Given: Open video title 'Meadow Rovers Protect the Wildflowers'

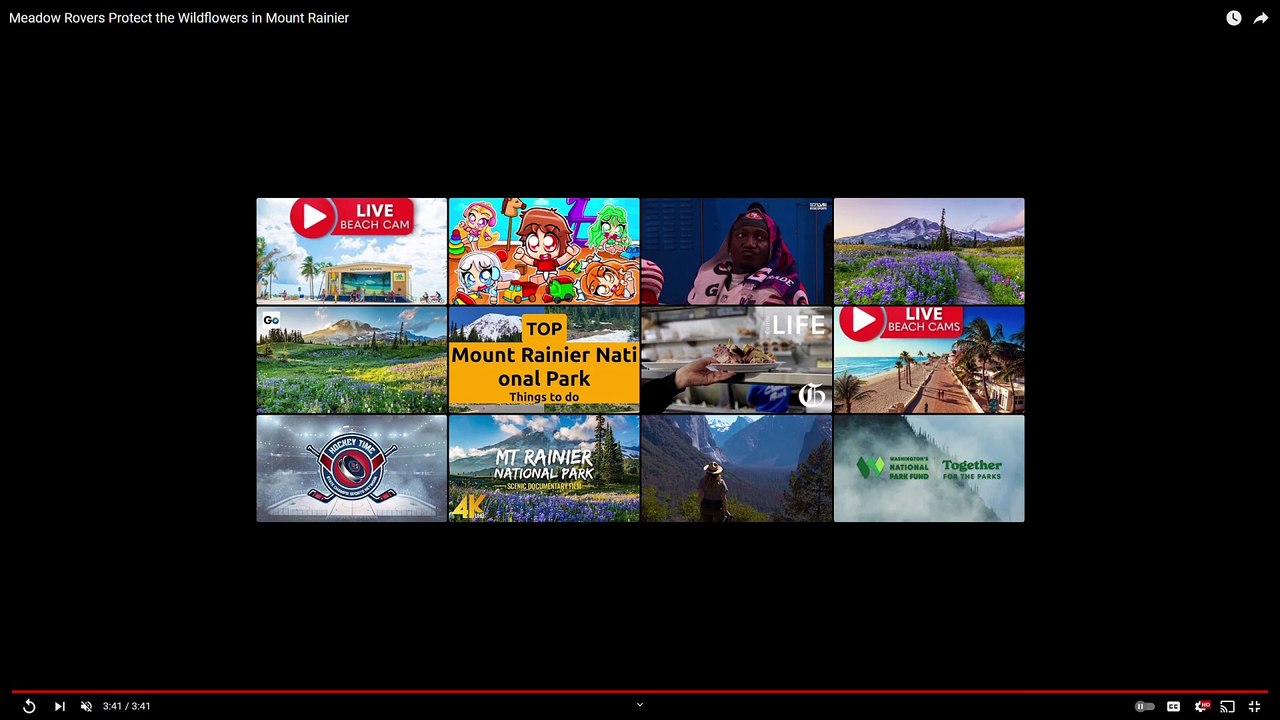Looking at the screenshot, I should click(x=179, y=18).
